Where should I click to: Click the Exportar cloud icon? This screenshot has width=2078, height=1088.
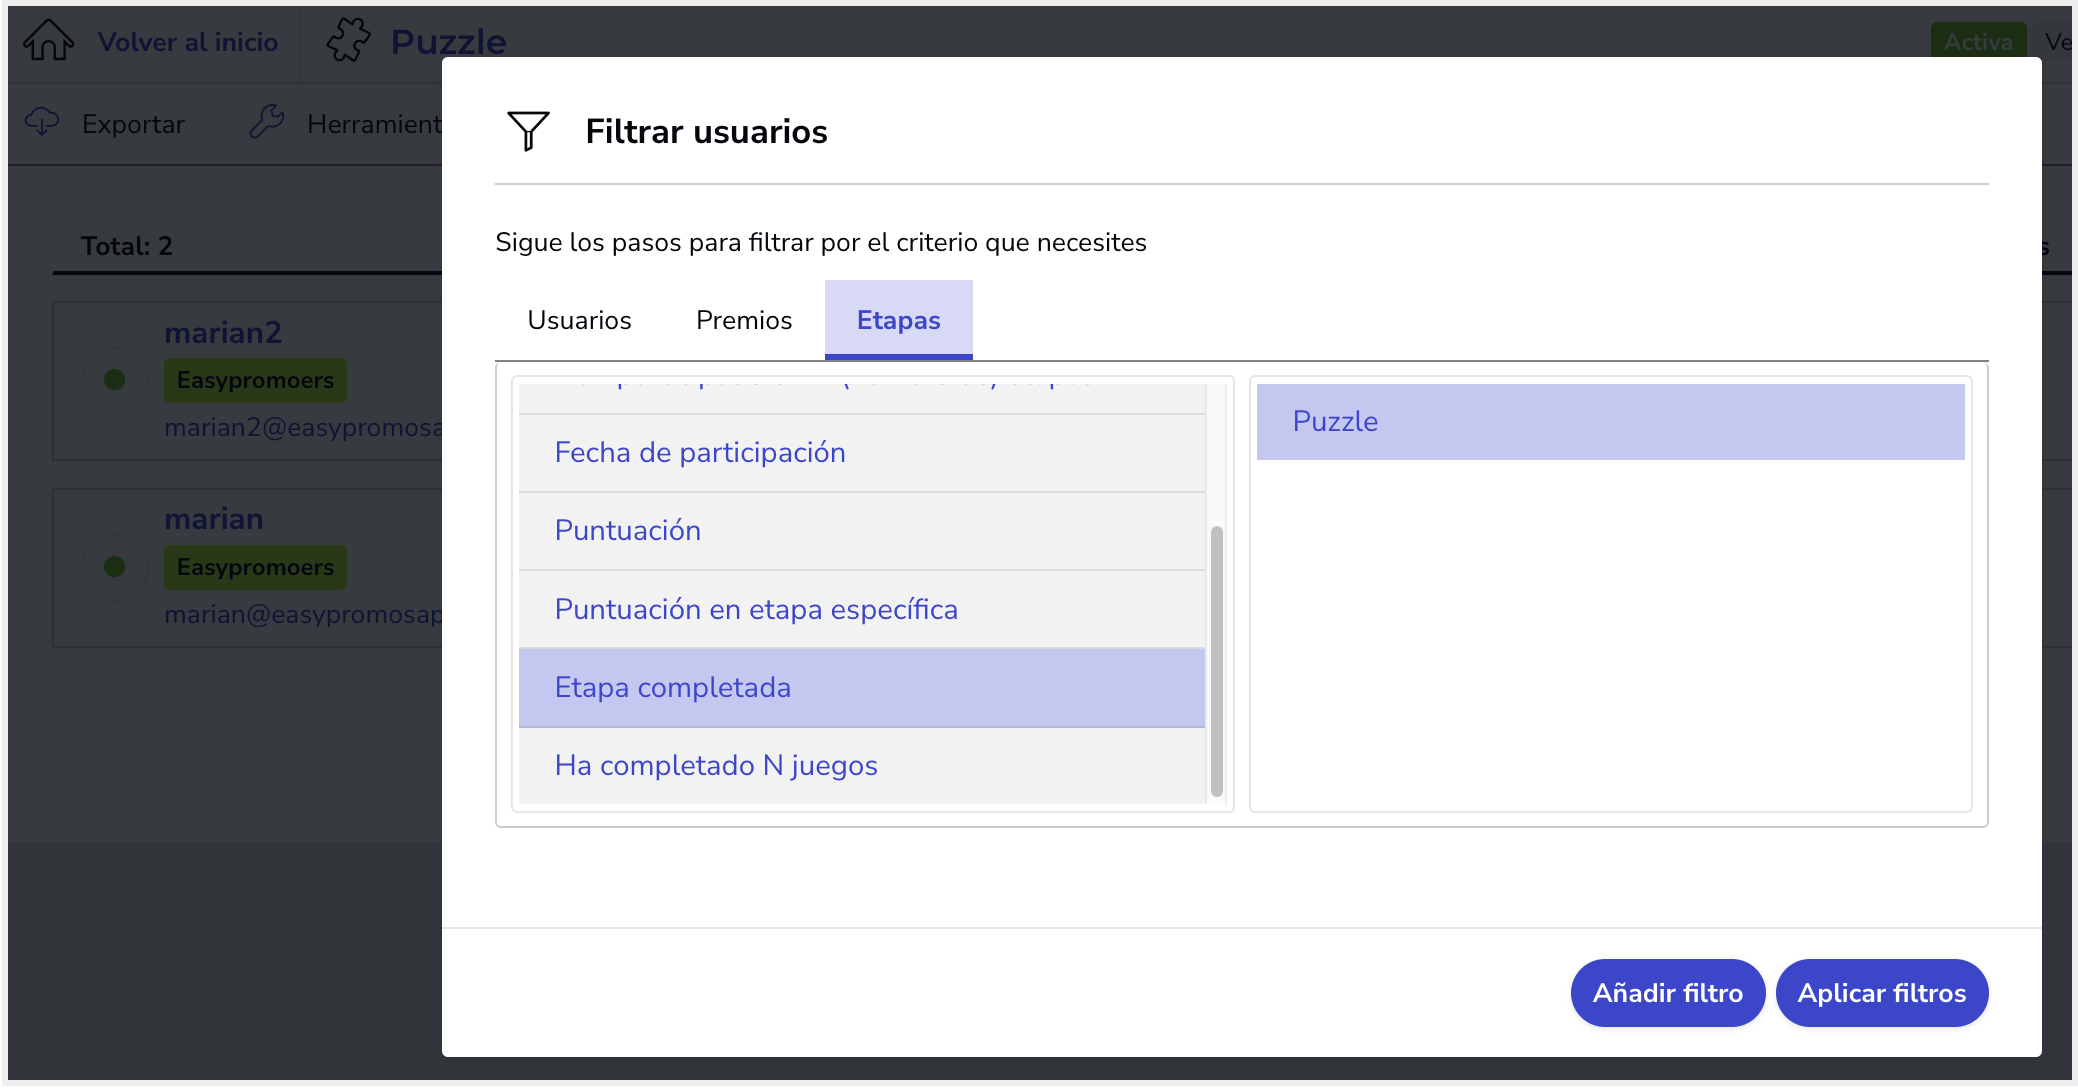(x=42, y=122)
